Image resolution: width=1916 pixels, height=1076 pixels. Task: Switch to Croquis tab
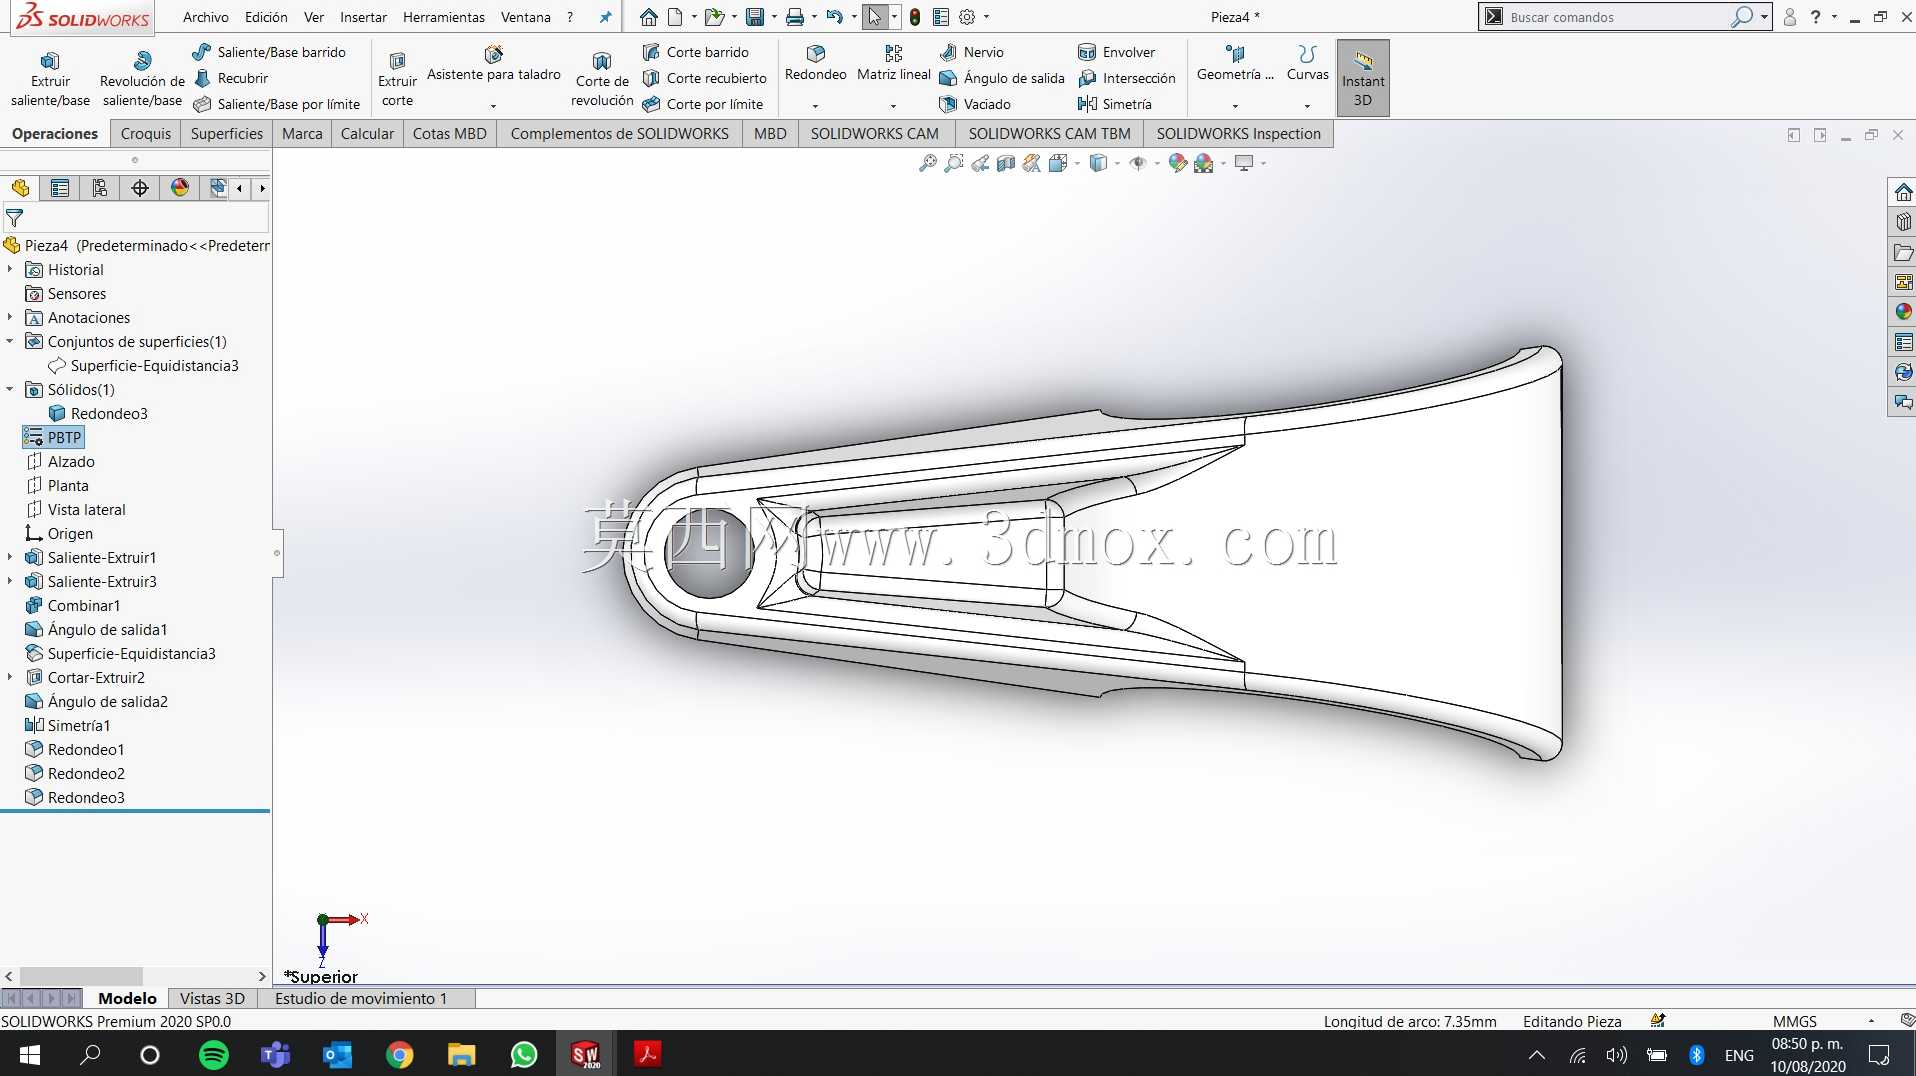click(x=146, y=133)
